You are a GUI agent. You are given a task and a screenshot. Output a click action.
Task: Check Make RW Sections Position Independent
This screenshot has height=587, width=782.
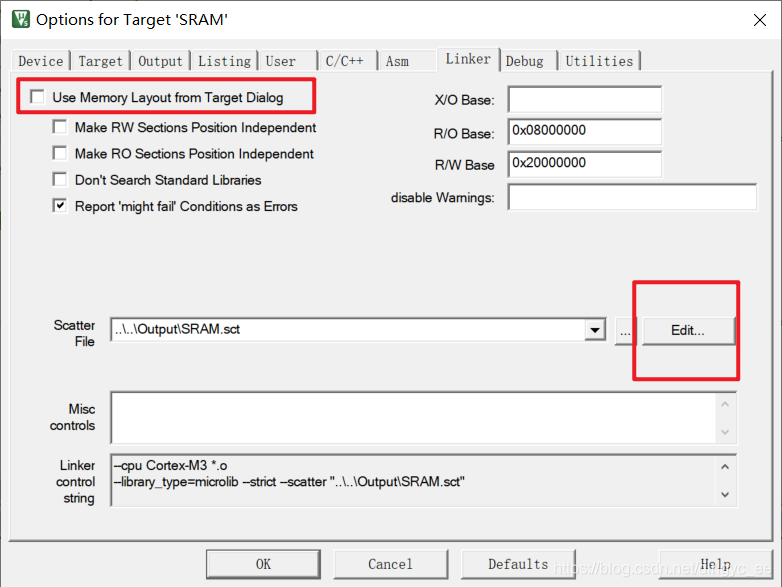point(60,127)
